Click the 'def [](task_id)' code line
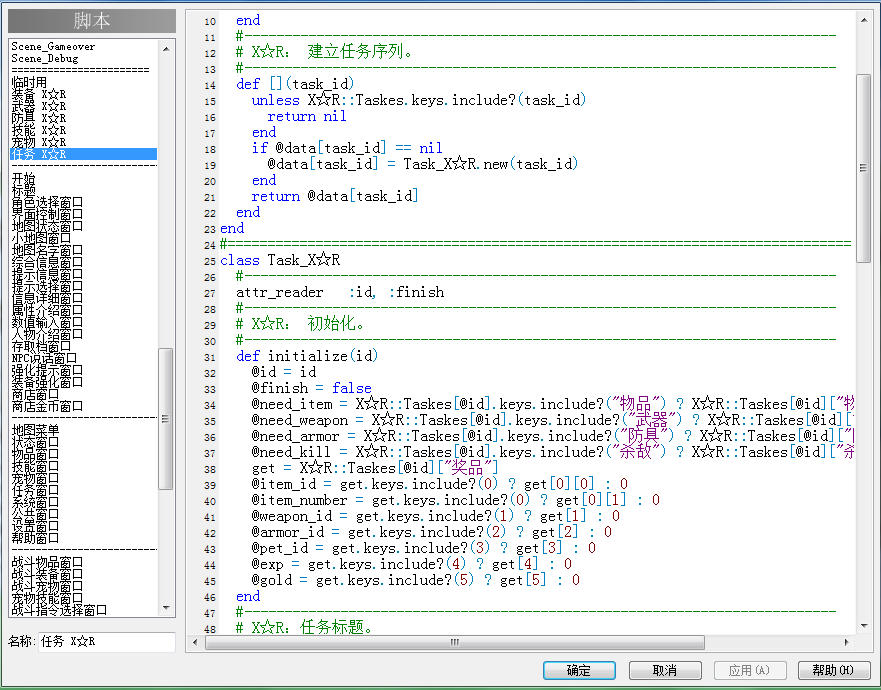 pyautogui.click(x=295, y=84)
